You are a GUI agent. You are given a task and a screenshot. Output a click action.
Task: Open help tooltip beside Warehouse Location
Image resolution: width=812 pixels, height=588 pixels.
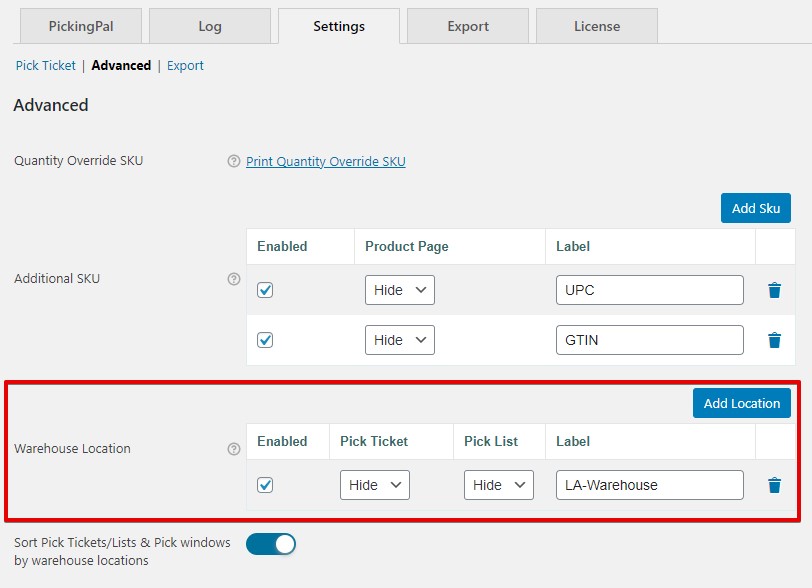233,450
